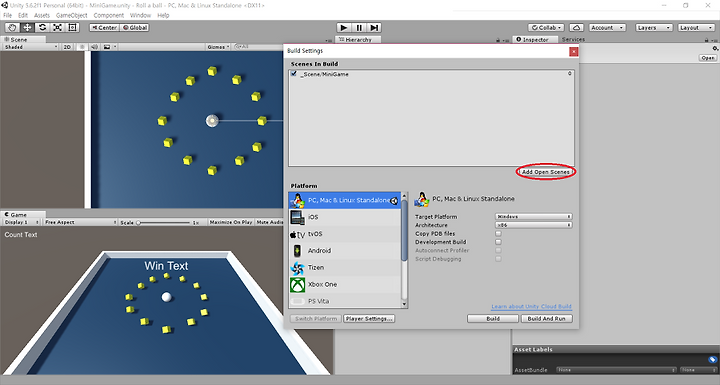Open the Window menu
The width and height of the screenshot is (720, 385).
[140, 15]
